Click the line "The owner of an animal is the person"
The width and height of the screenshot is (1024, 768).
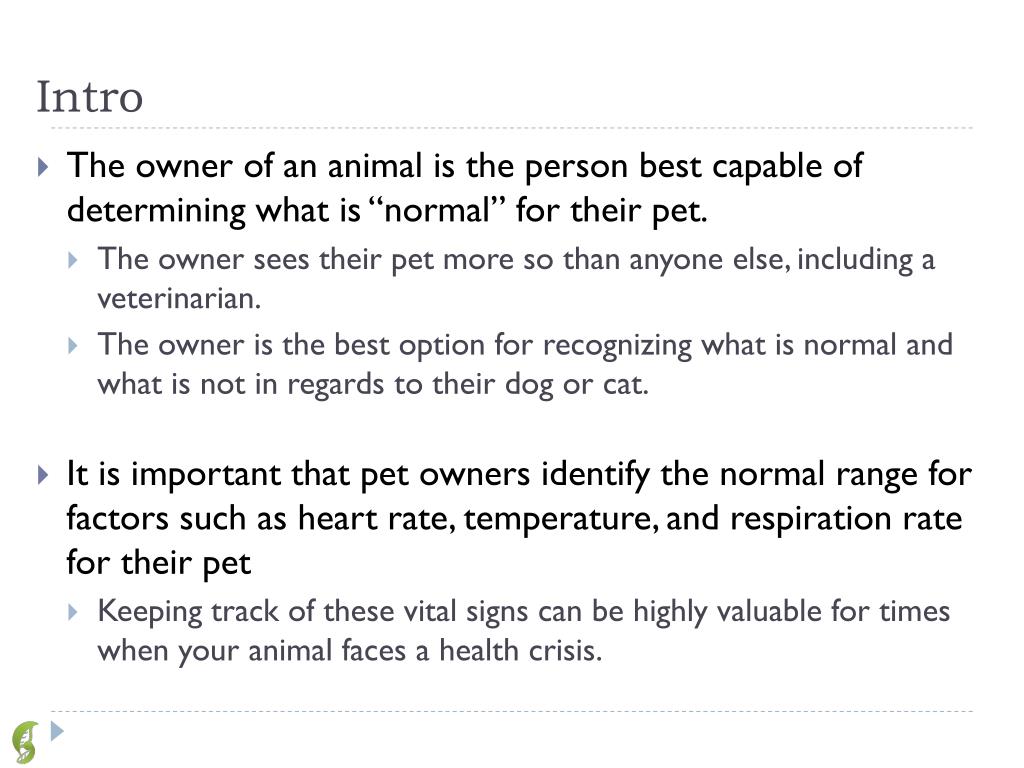(x=464, y=166)
